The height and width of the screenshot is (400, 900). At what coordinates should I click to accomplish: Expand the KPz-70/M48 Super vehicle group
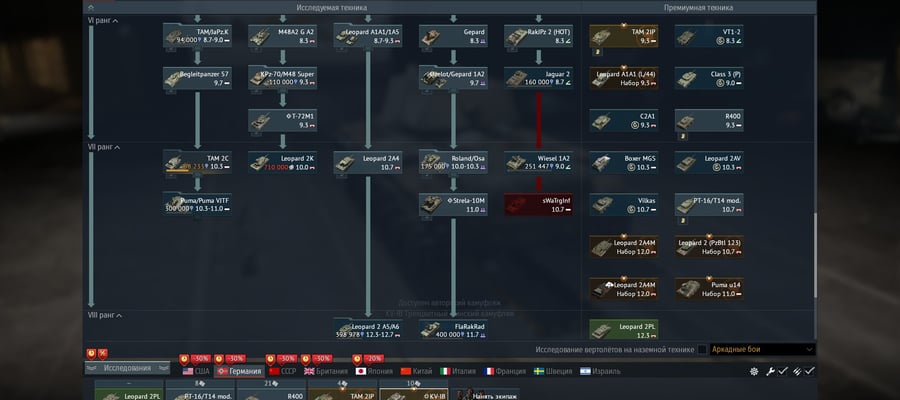282,78
